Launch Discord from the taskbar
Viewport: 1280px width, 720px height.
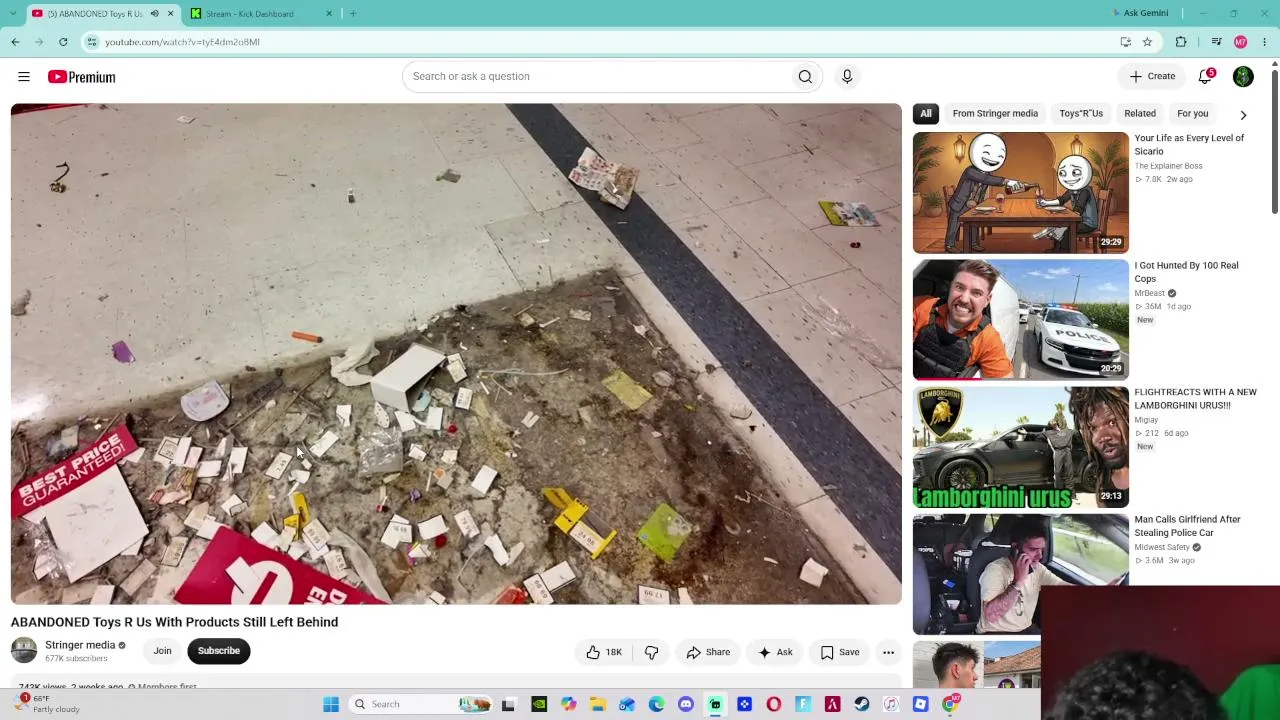(686, 704)
